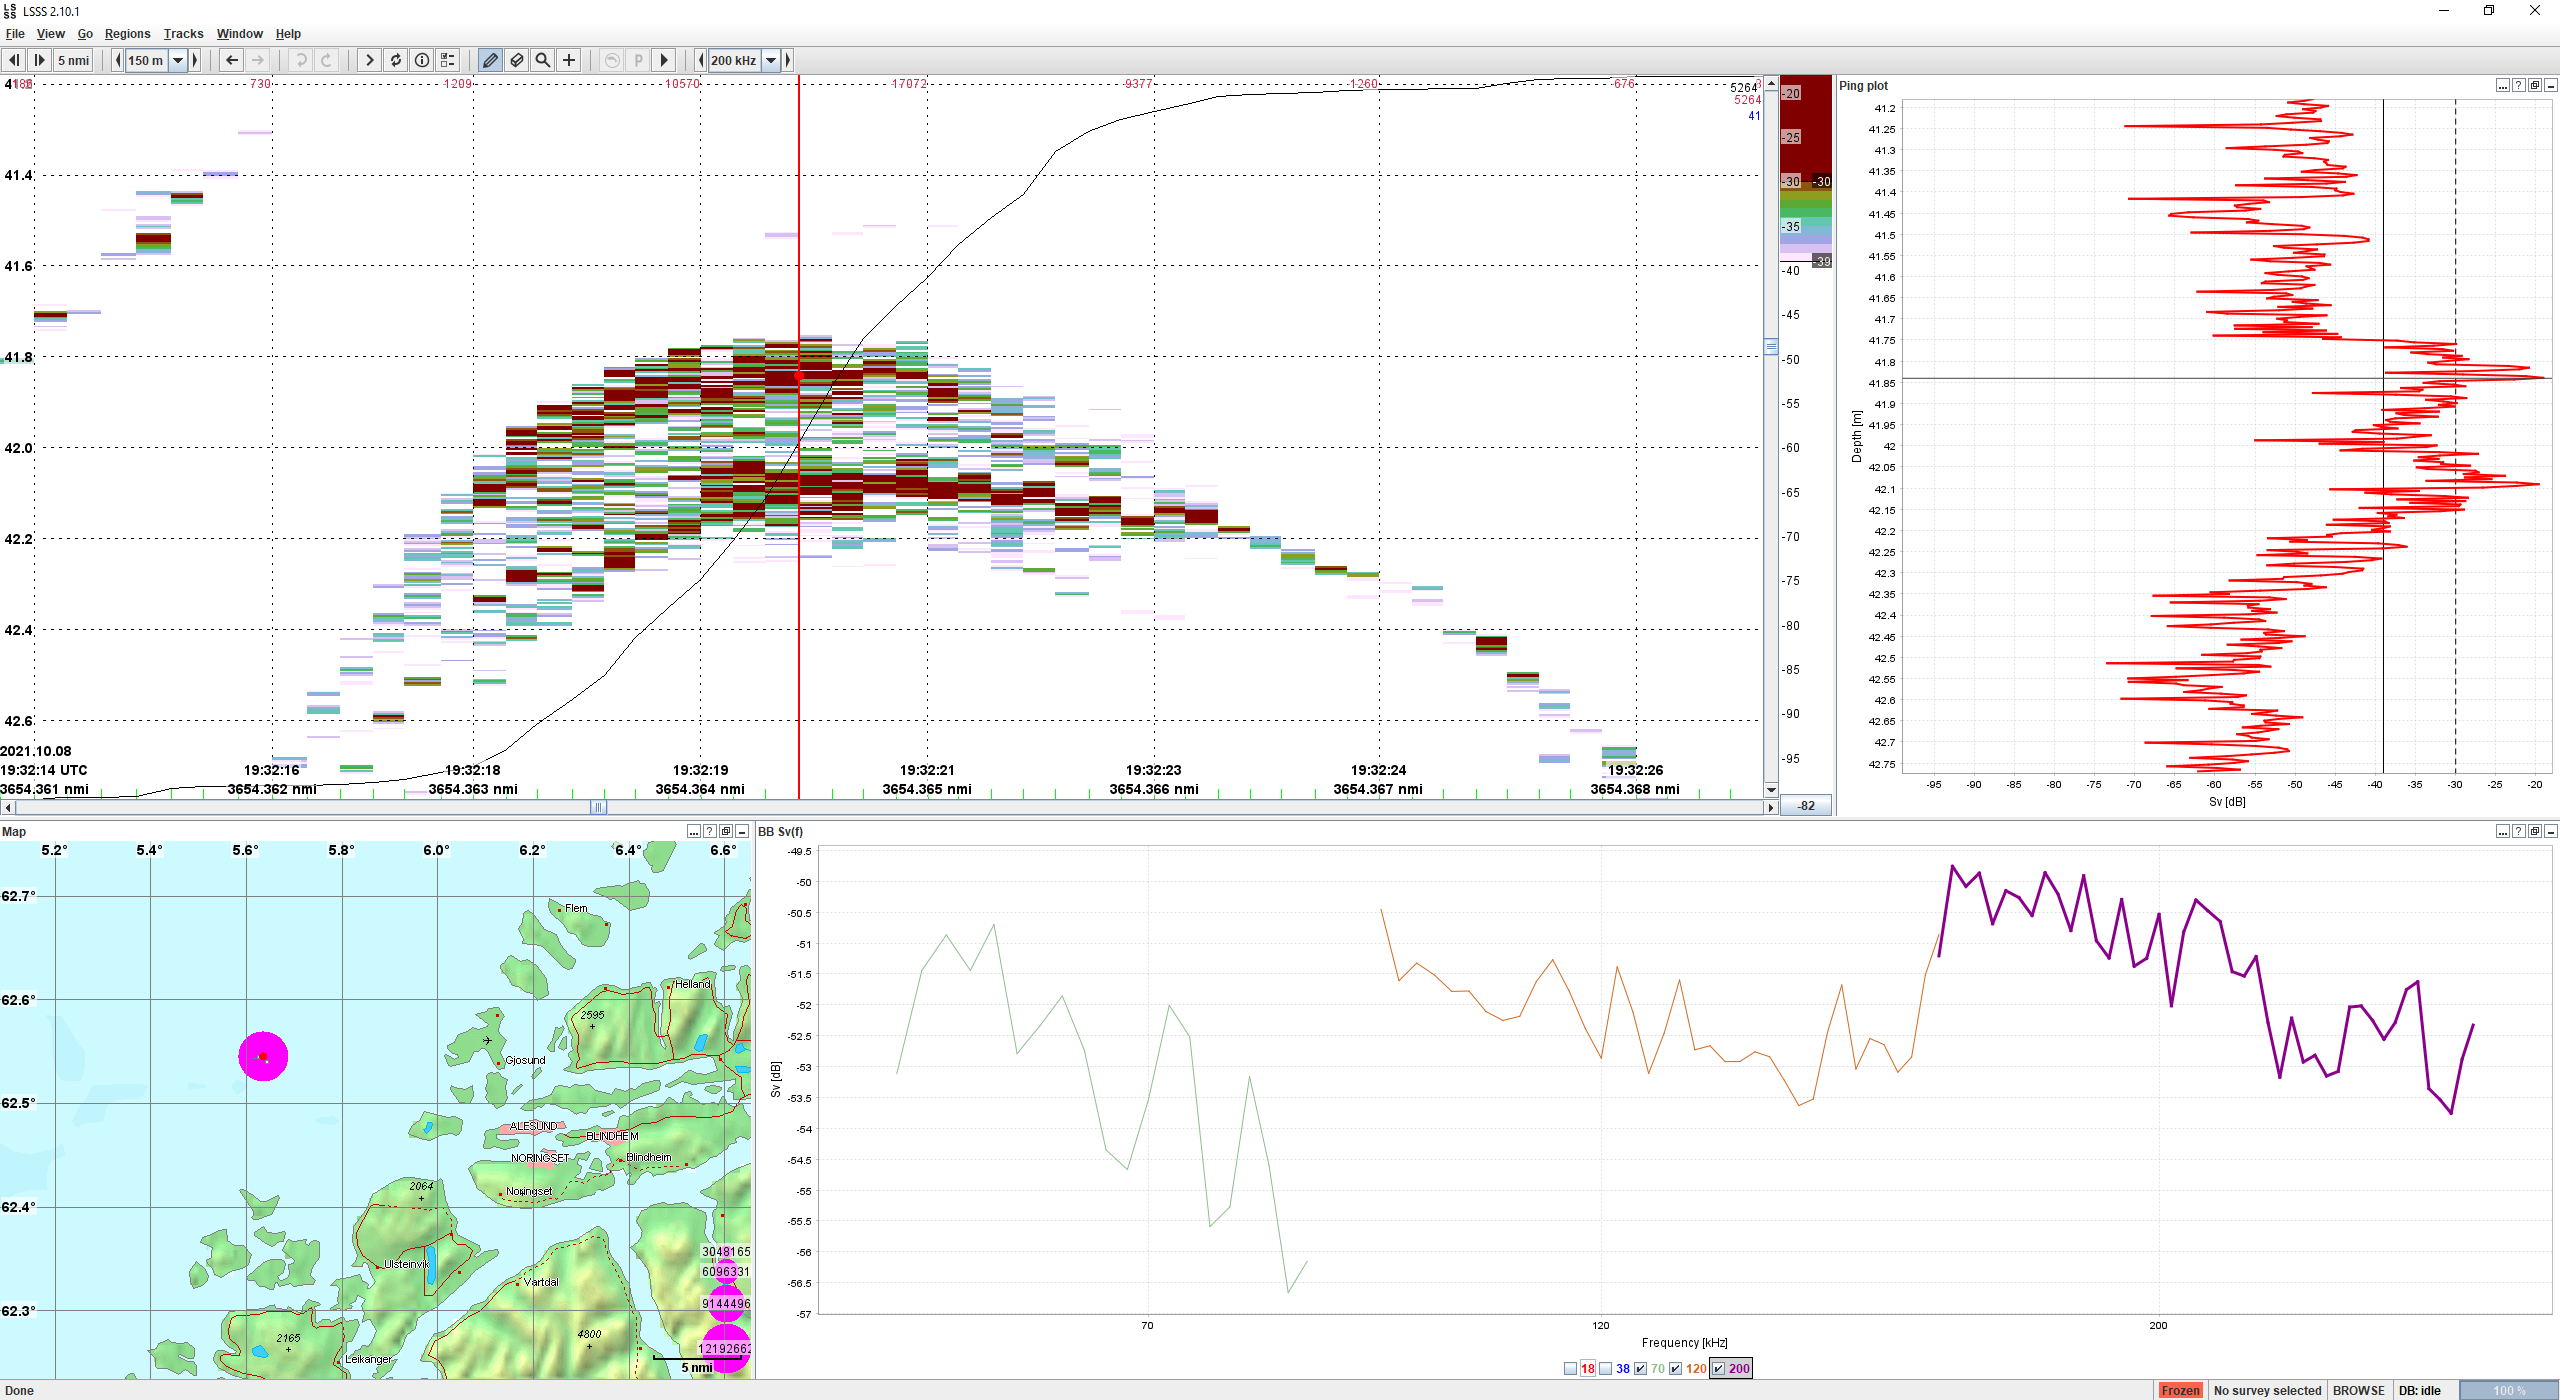Open the 150 m depth range dropdown
This screenshot has width=2560, height=1400.
(x=178, y=60)
